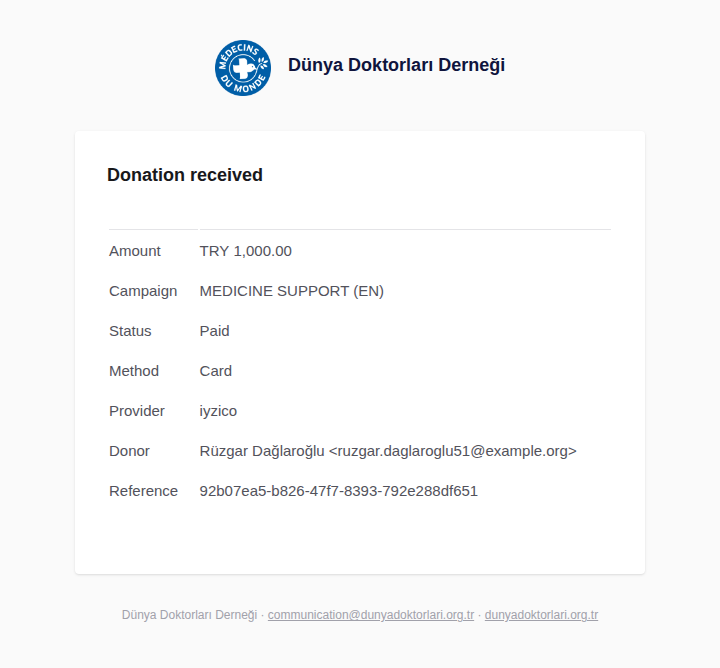Click the Amount label

(x=135, y=251)
